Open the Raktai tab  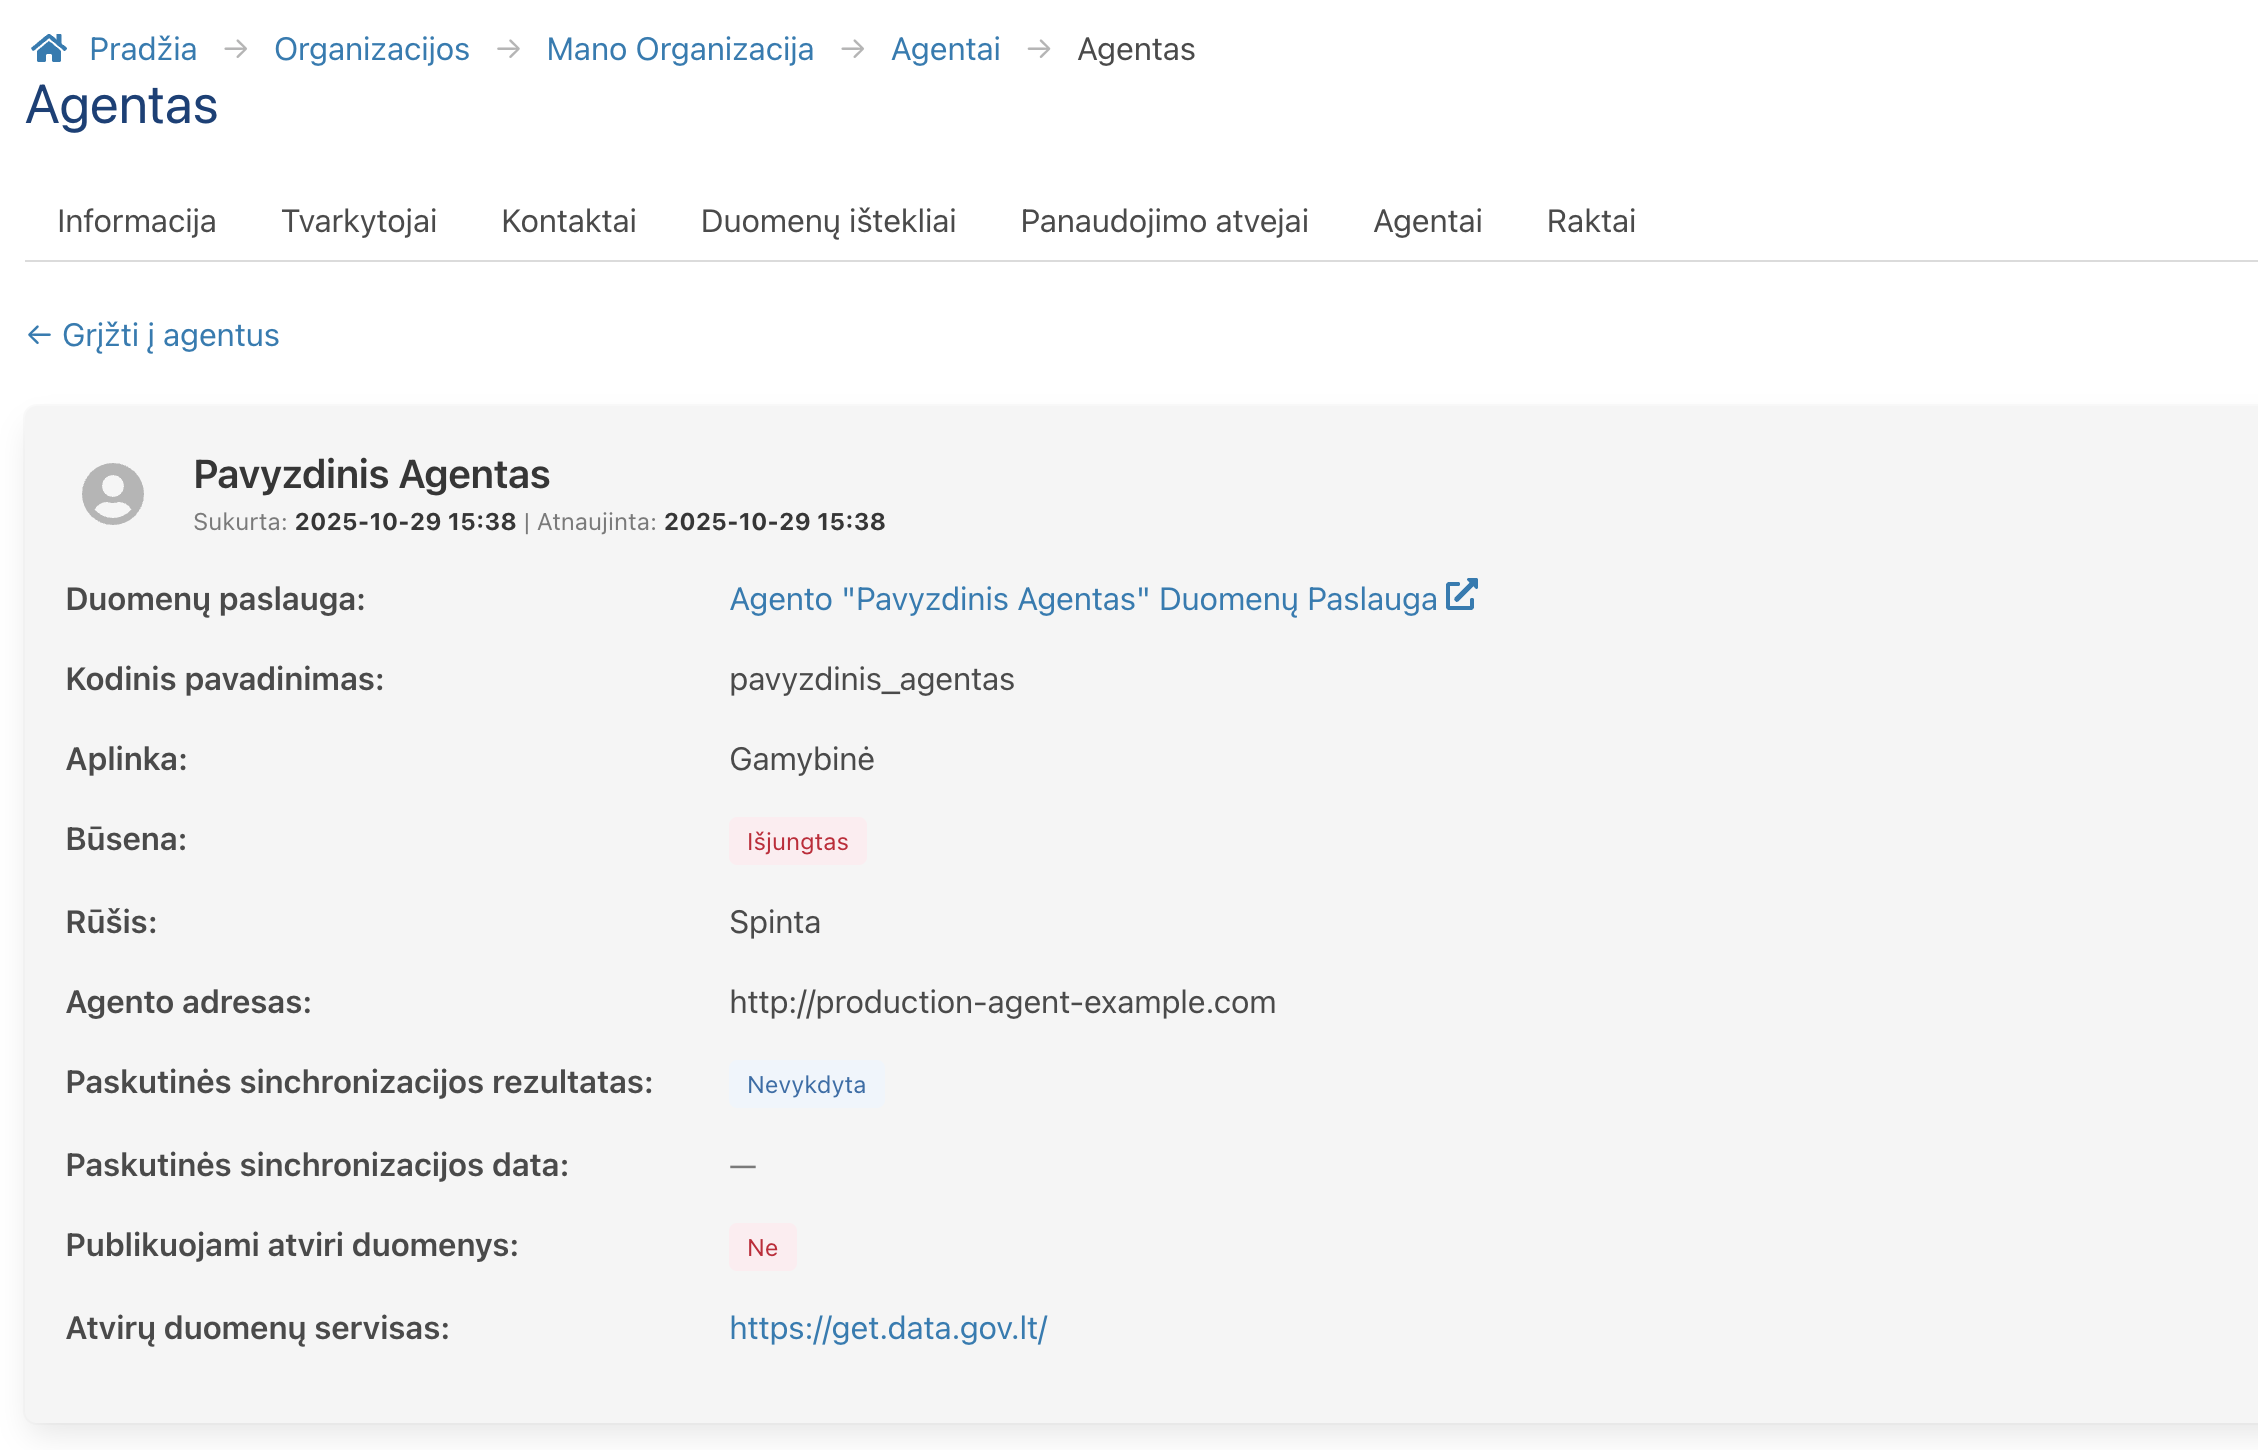click(1591, 221)
